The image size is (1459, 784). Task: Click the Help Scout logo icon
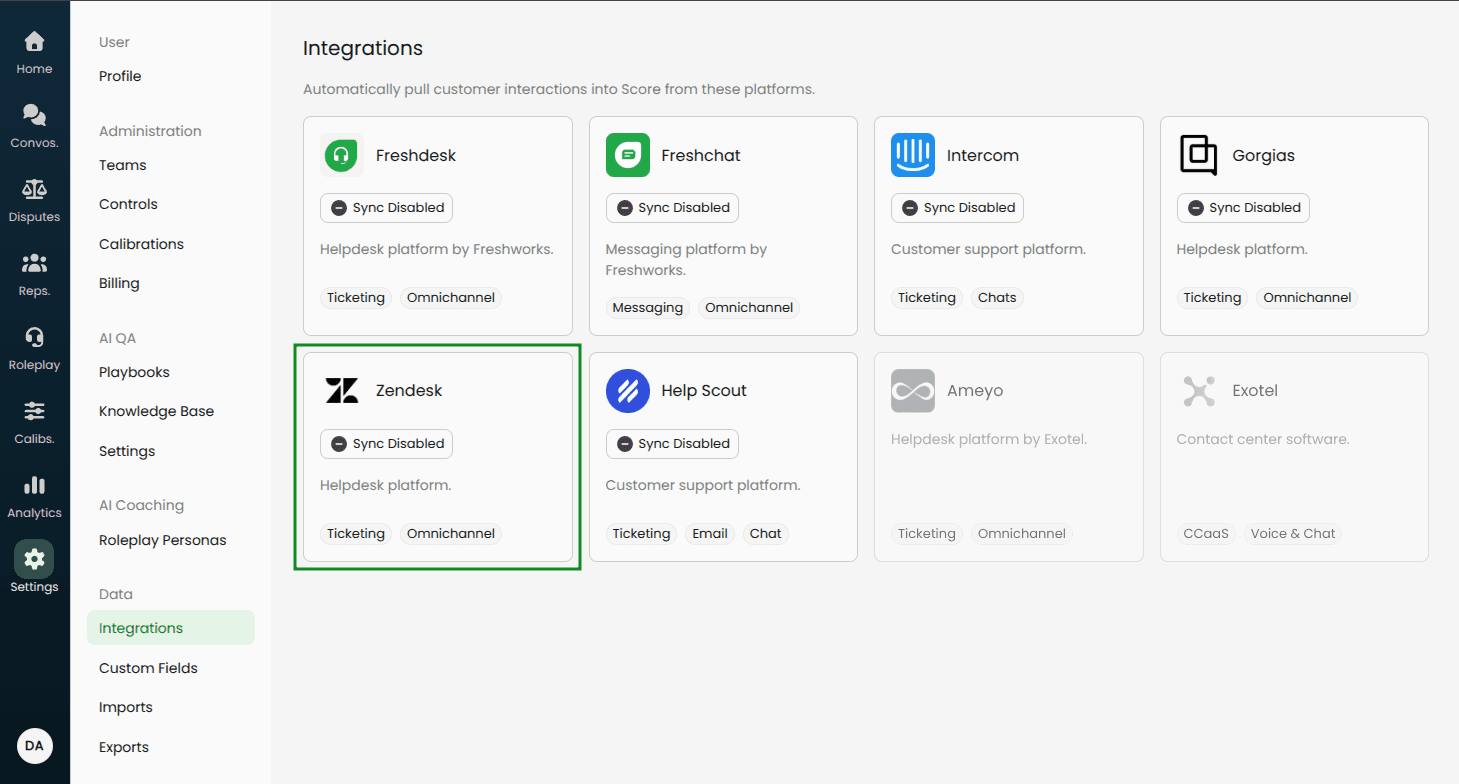[628, 391]
